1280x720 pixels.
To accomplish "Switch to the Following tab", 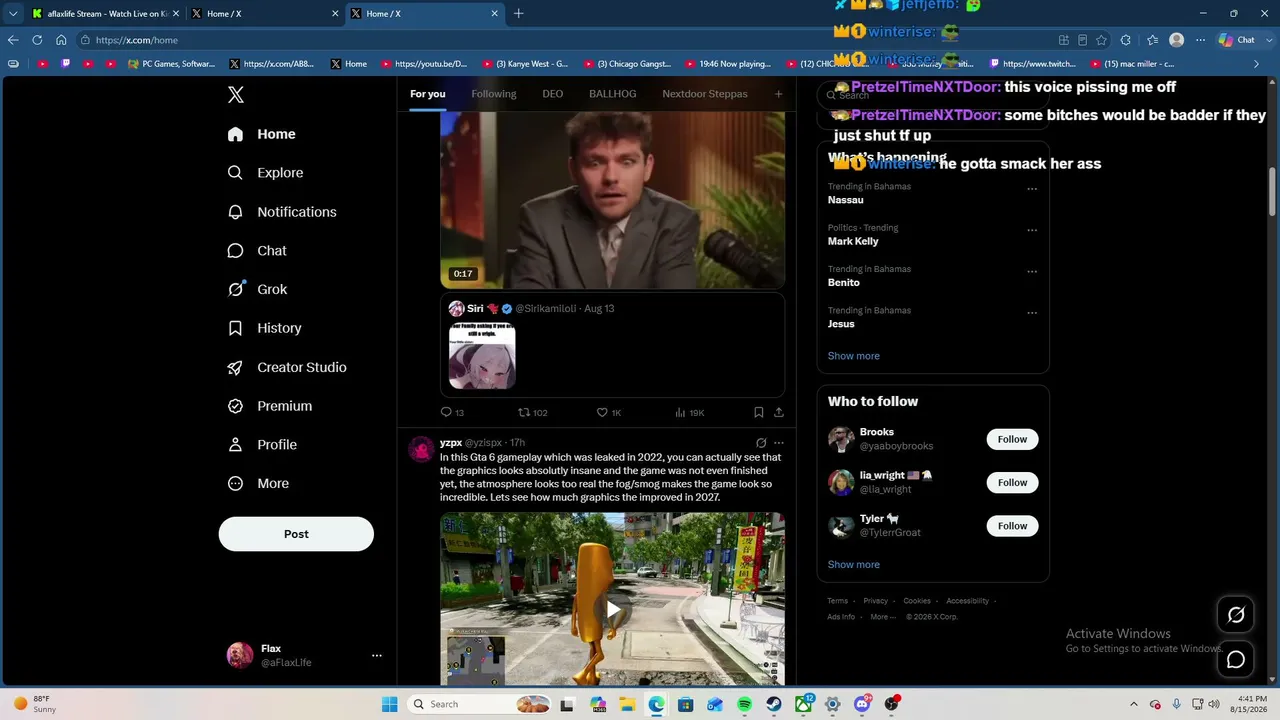I will pos(494,94).
